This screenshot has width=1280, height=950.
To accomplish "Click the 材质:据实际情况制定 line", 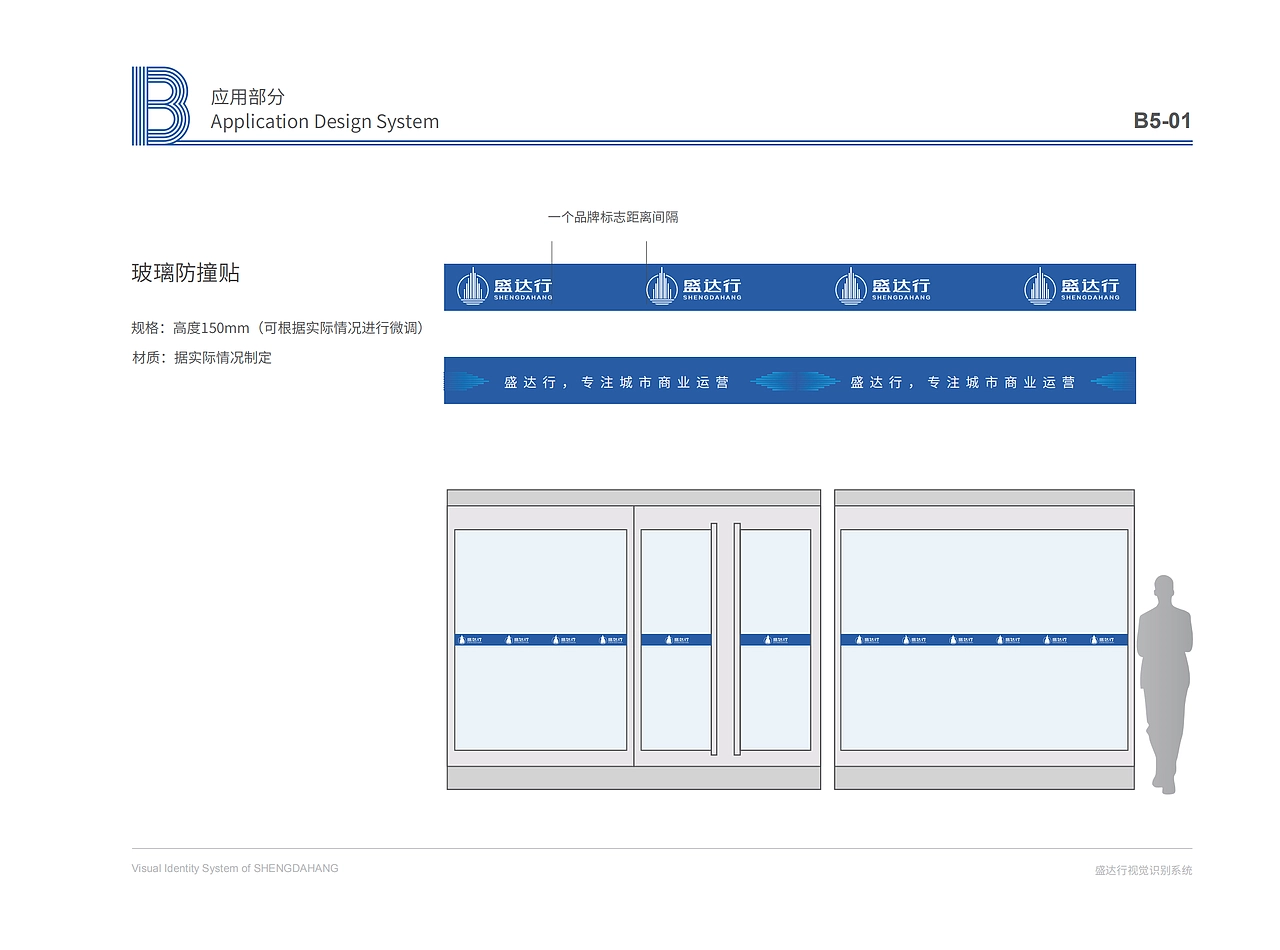I will (202, 357).
